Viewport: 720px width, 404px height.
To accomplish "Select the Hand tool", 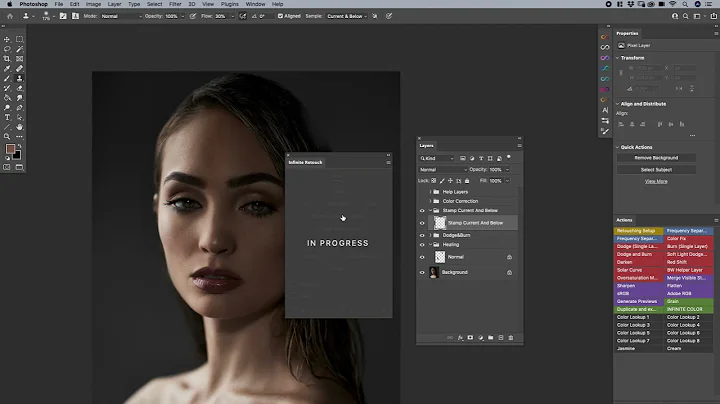I will pyautogui.click(x=19, y=127).
